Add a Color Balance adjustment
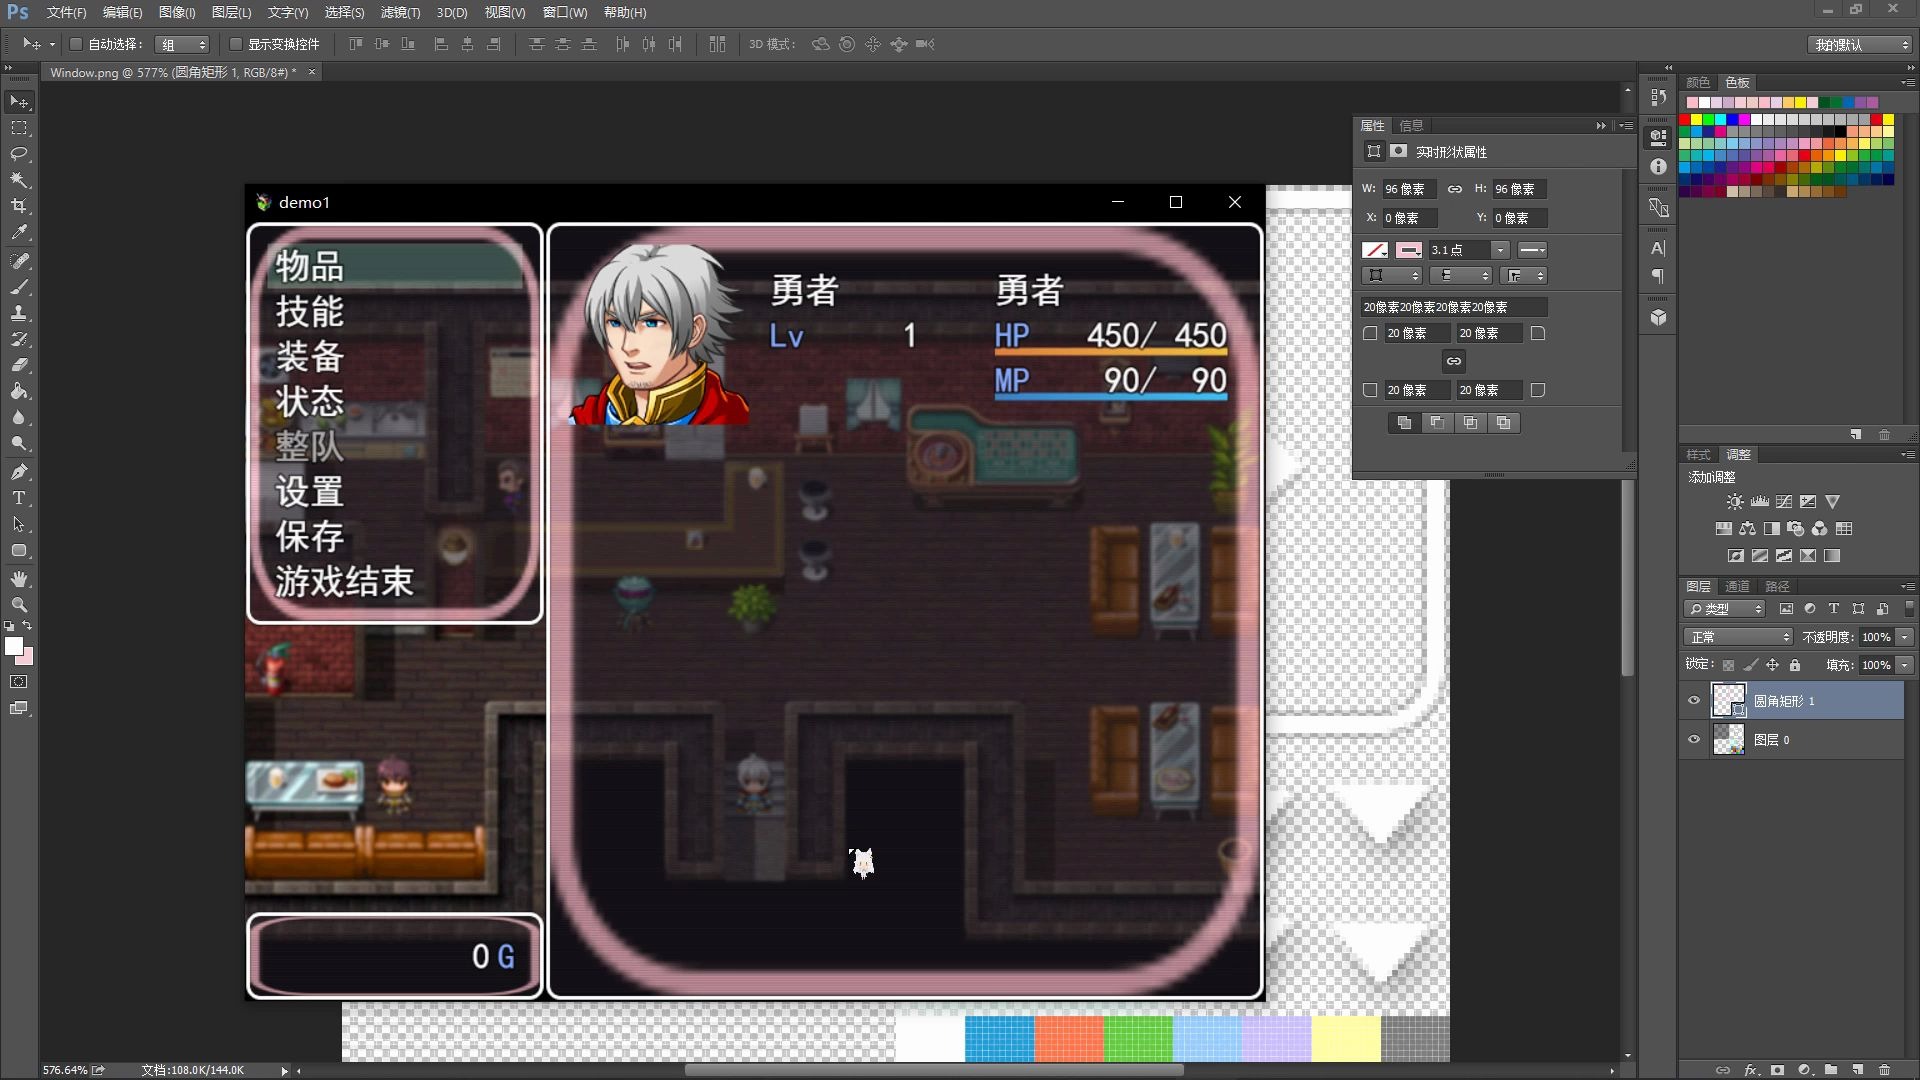Viewport: 1920px width, 1080px height. [x=1747, y=529]
